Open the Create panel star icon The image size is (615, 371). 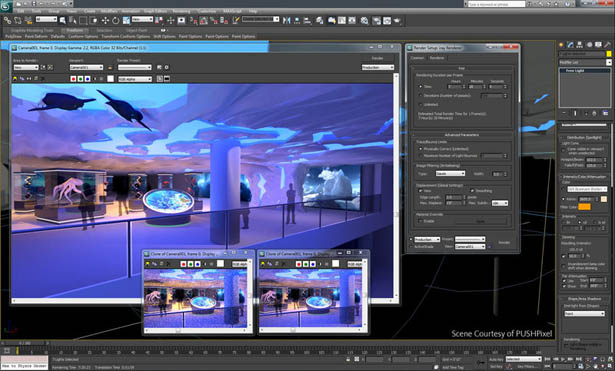[561, 45]
